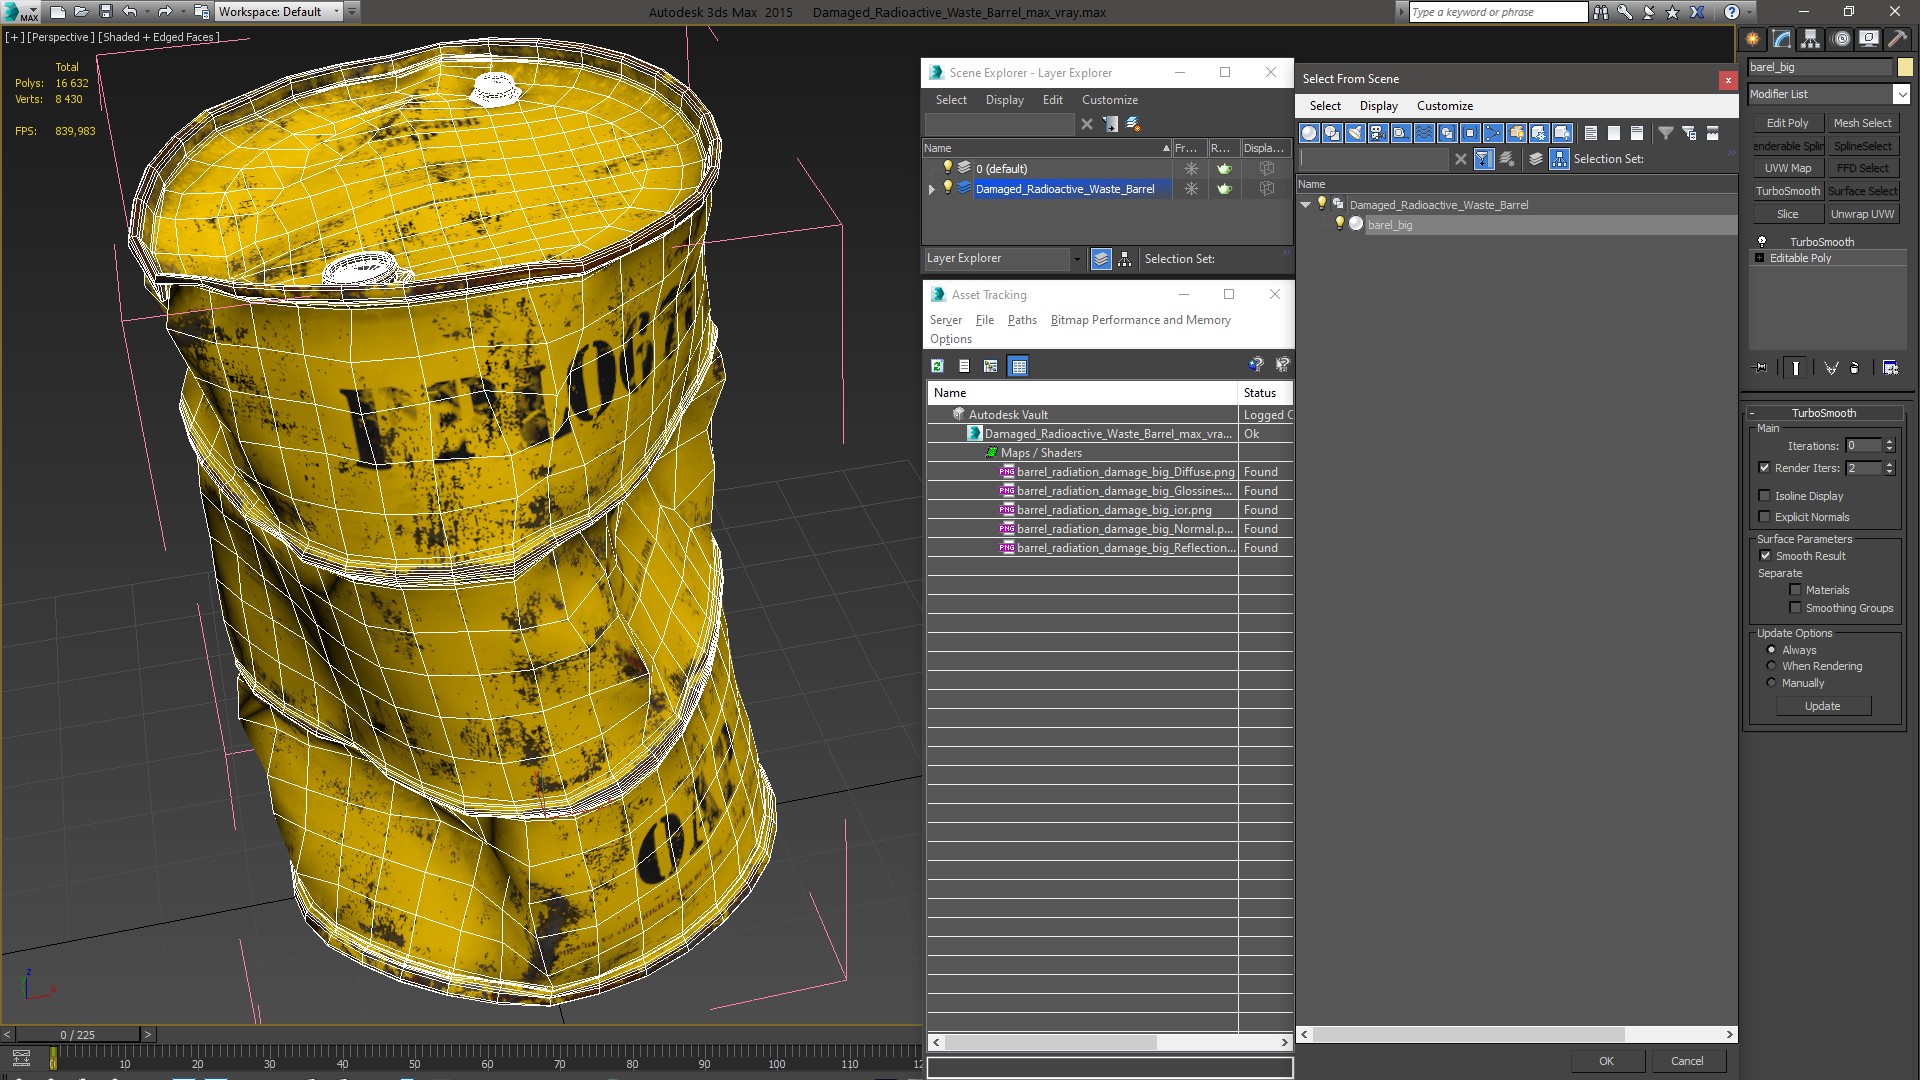
Task: Select barel_big in Select From Scene tree
Action: (1389, 225)
